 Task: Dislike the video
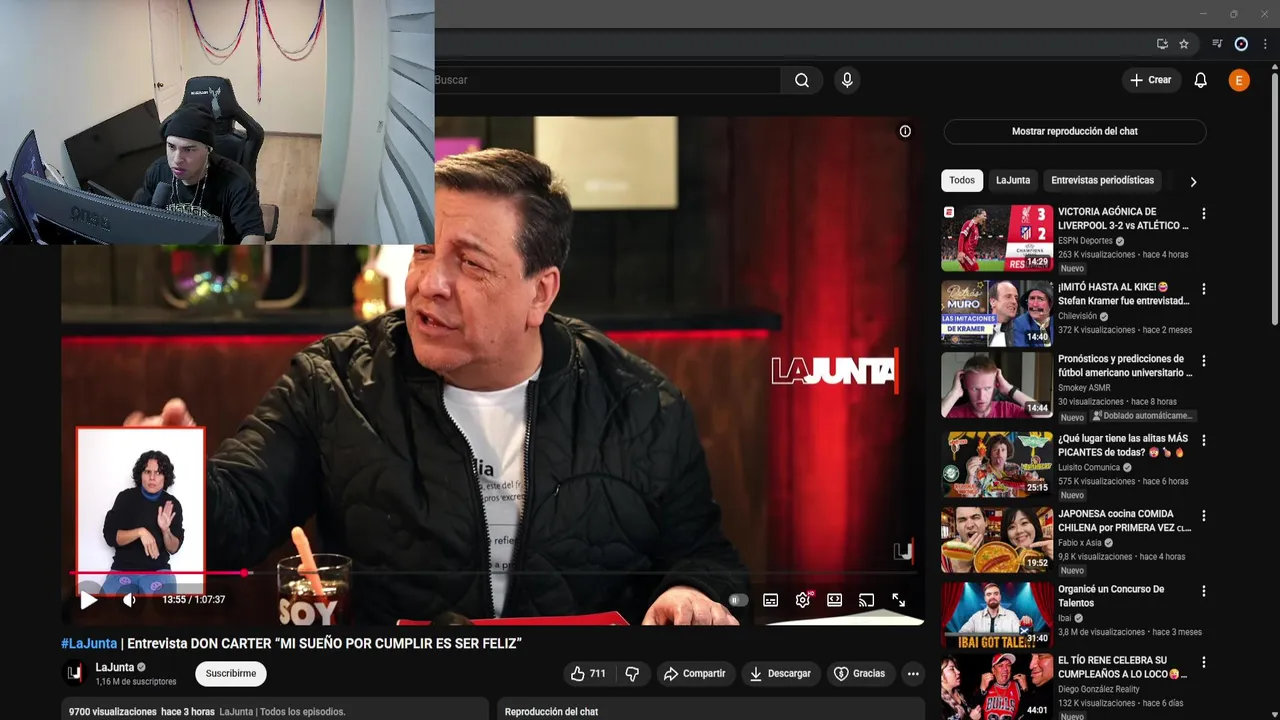tap(632, 674)
